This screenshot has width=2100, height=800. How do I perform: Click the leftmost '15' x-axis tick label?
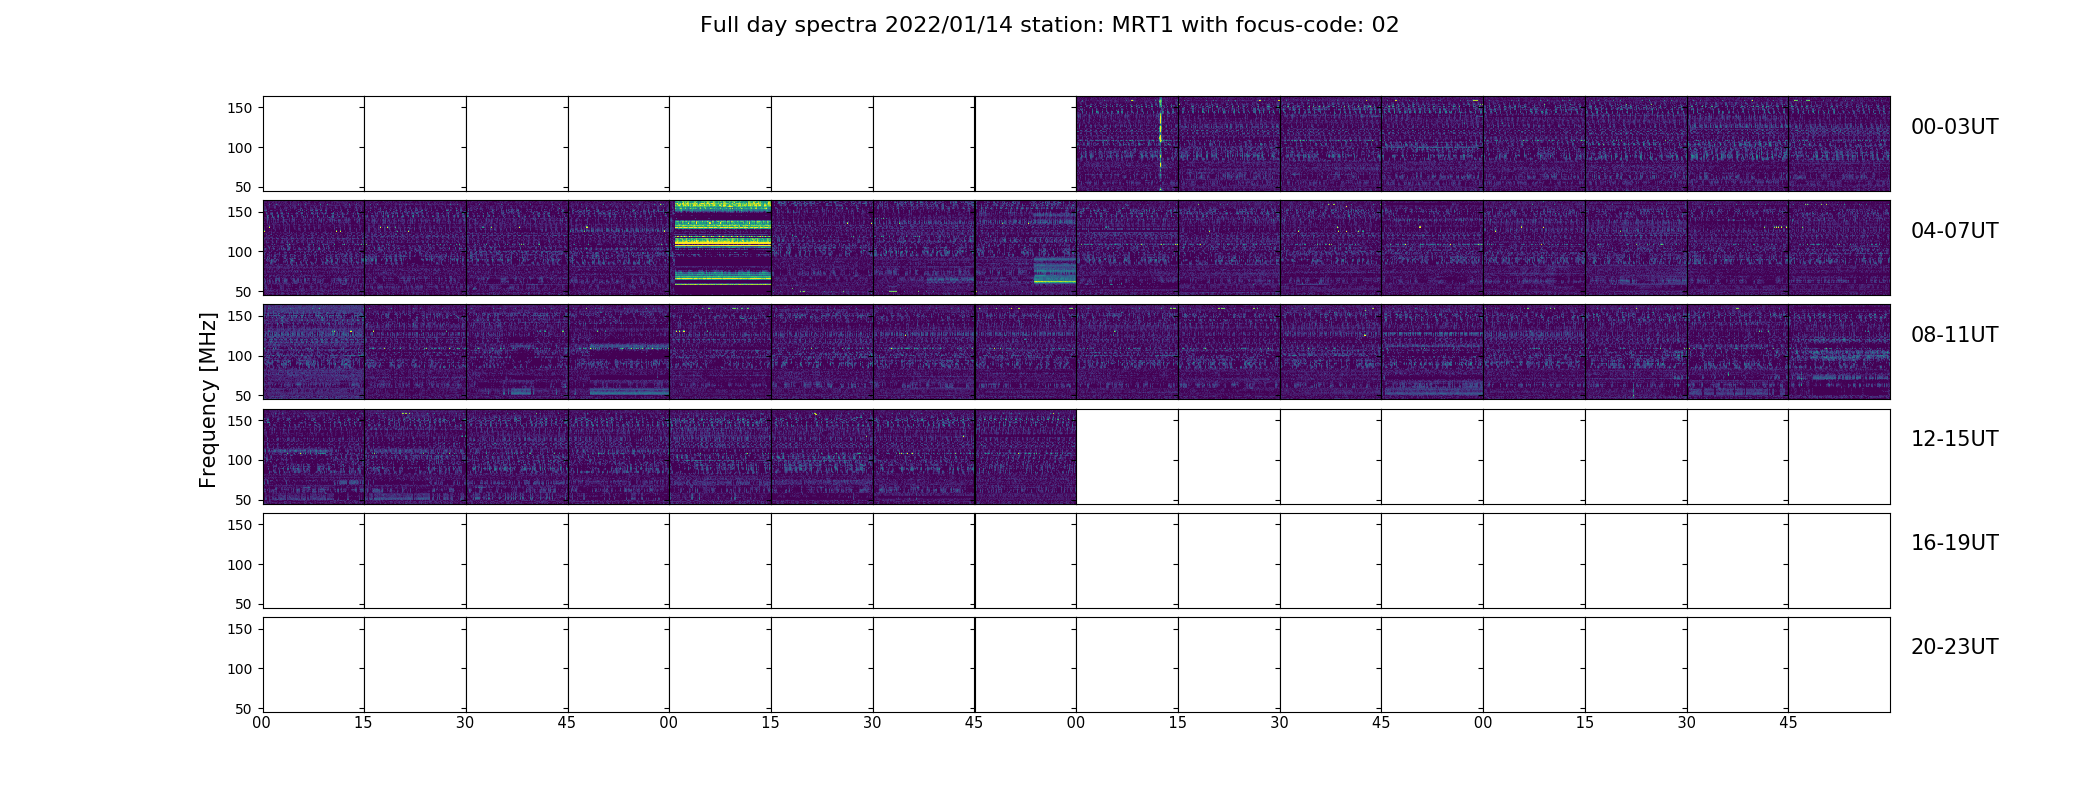tap(364, 723)
